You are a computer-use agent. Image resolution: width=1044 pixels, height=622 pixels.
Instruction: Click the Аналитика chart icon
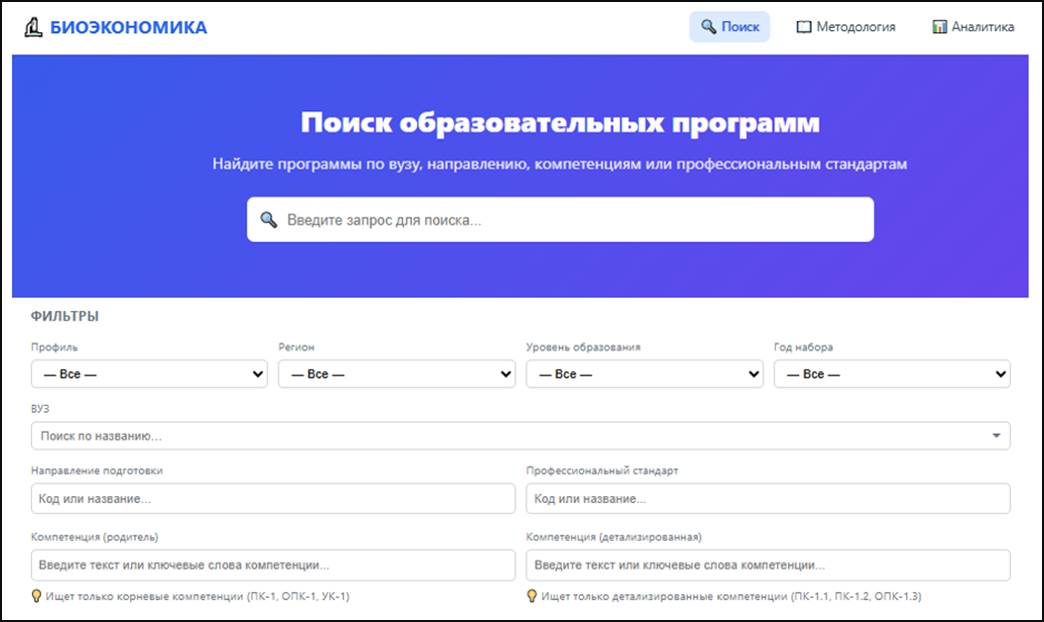[x=939, y=27]
